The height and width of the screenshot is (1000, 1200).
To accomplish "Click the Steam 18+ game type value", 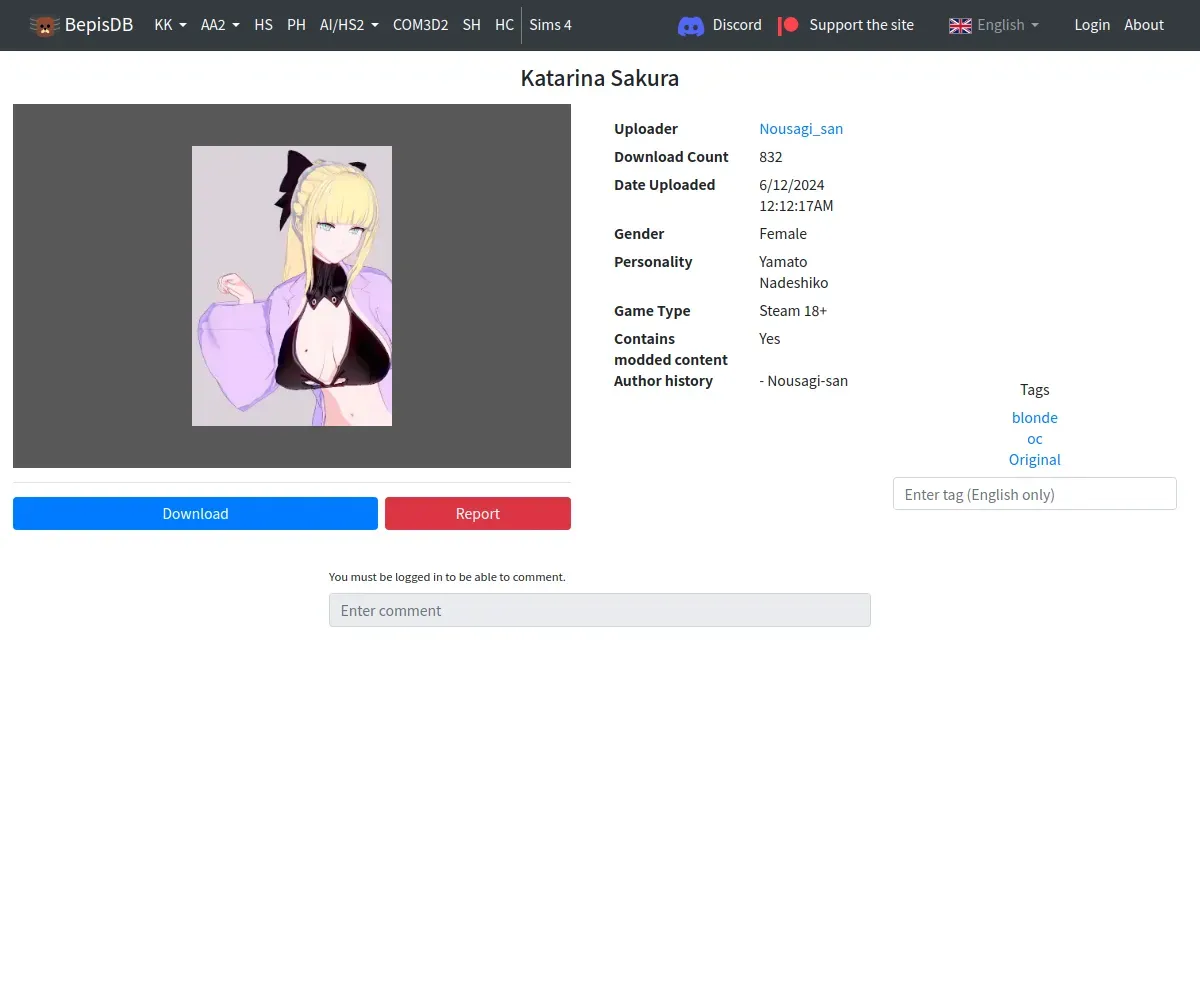I will point(793,310).
